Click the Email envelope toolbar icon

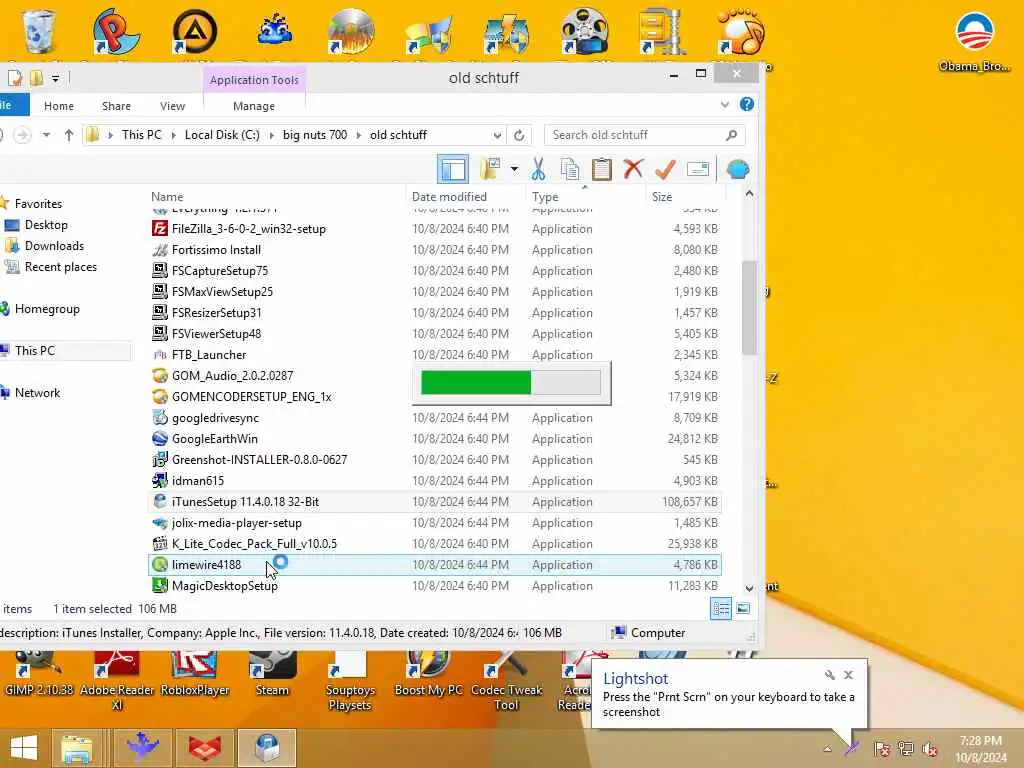point(697,169)
